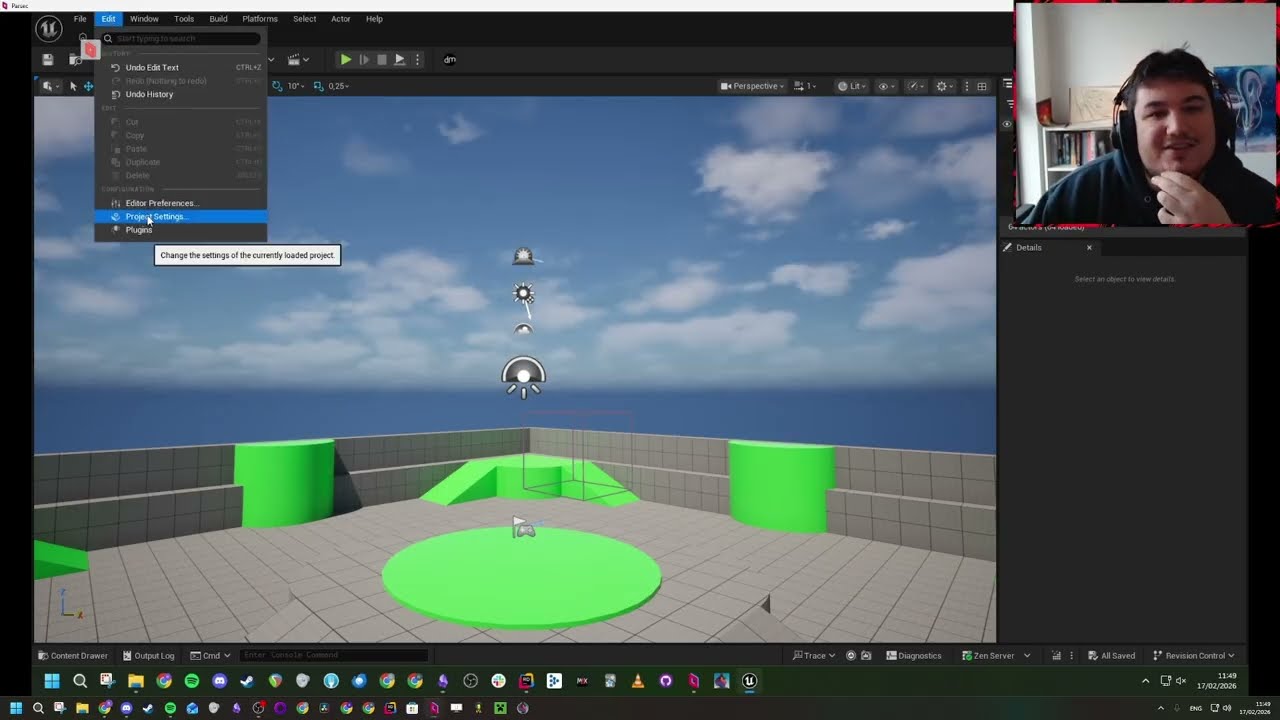This screenshot has width=1280, height=720.
Task: Open play mode options three-dot menu
Action: pos(418,60)
